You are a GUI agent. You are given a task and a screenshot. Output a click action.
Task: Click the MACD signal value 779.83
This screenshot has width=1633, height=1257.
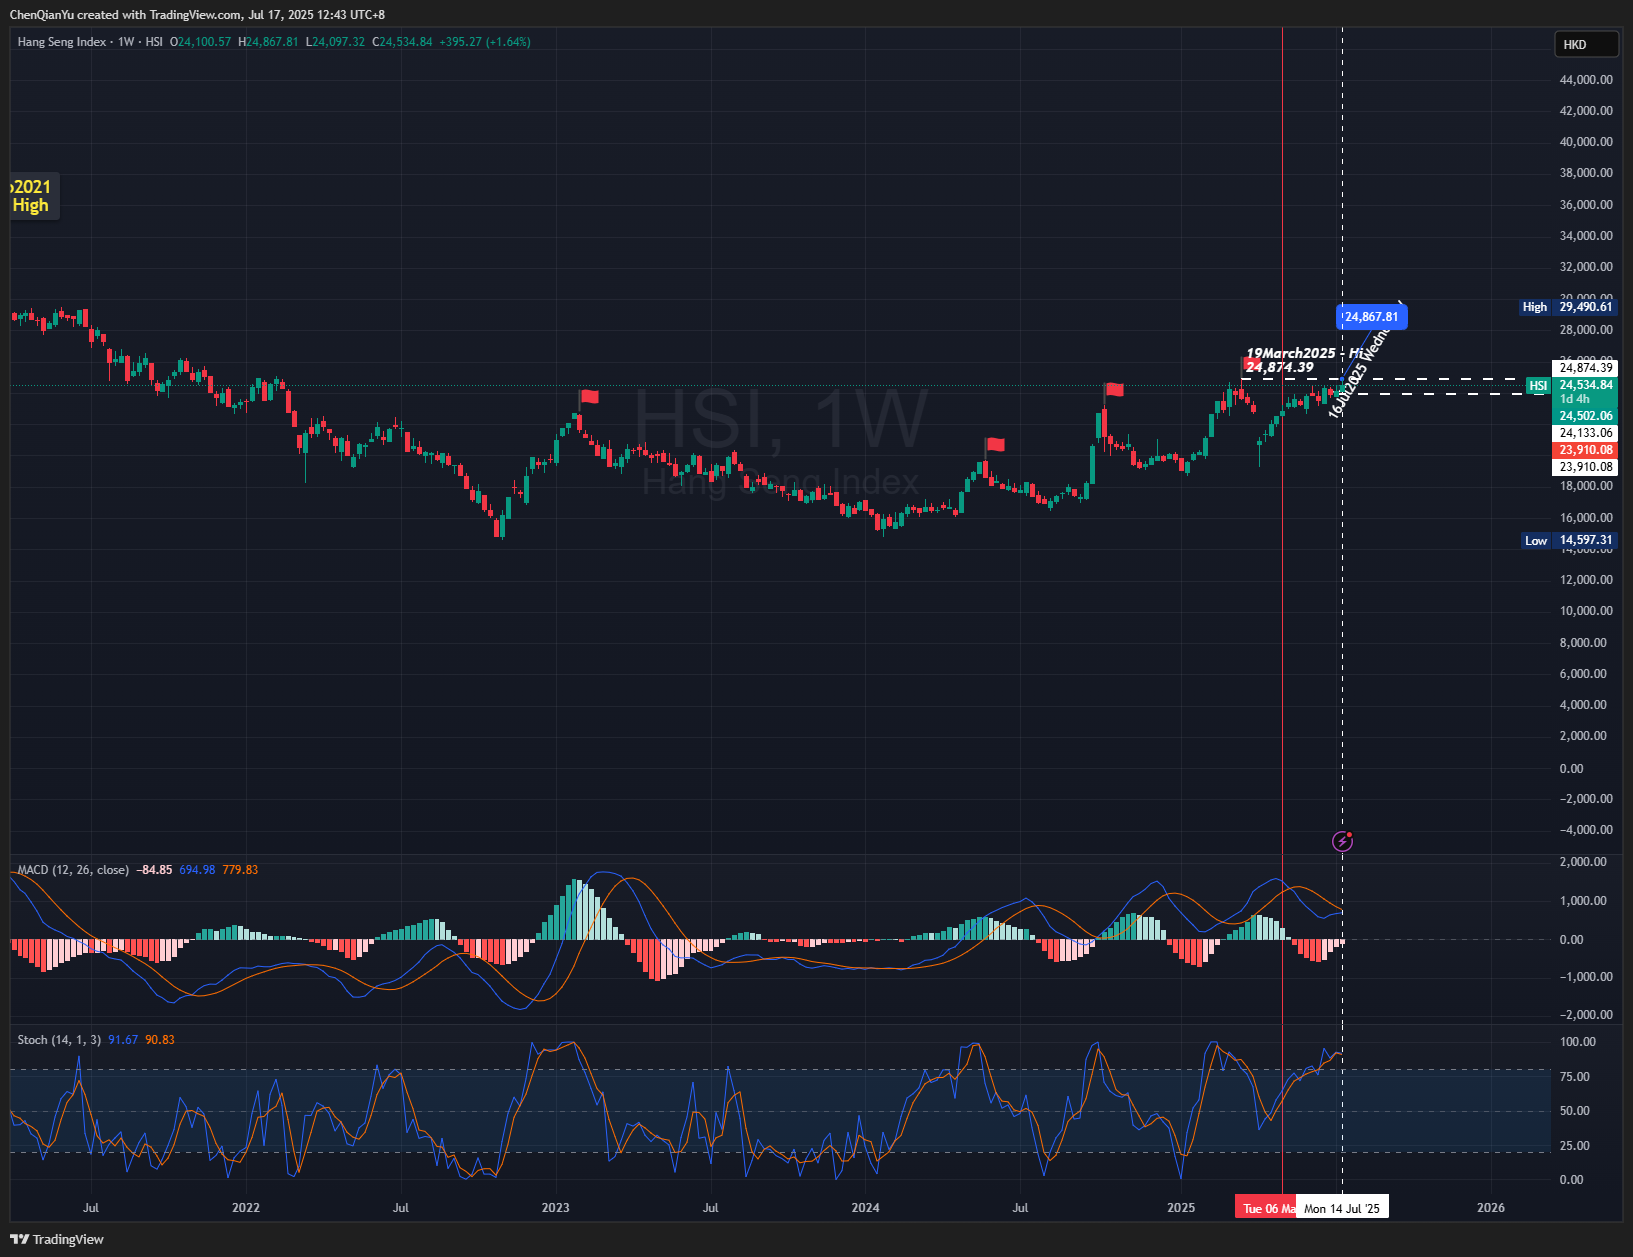click(x=240, y=870)
